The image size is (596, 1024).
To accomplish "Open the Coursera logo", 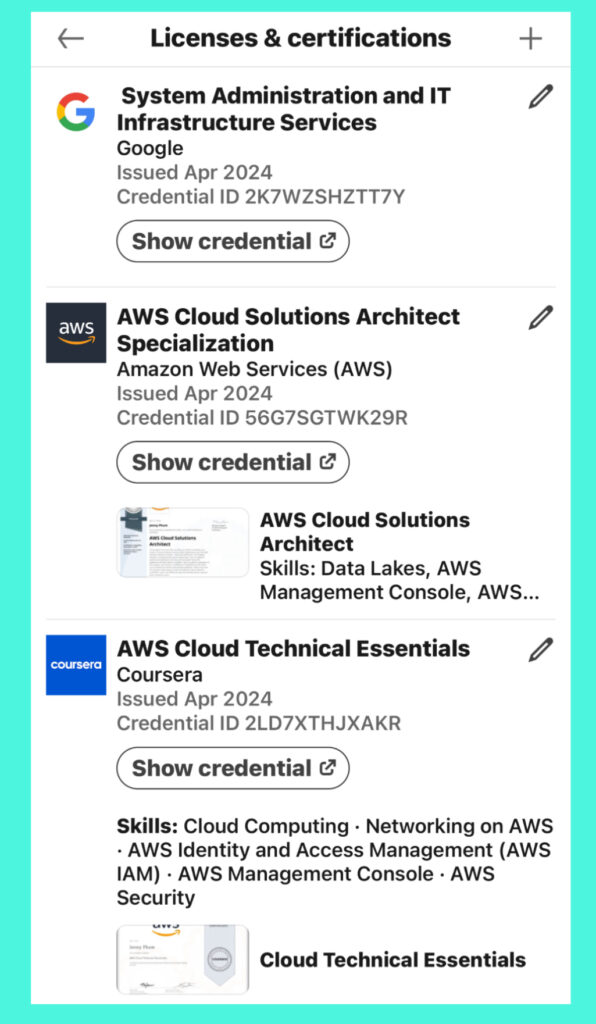I will tap(76, 665).
